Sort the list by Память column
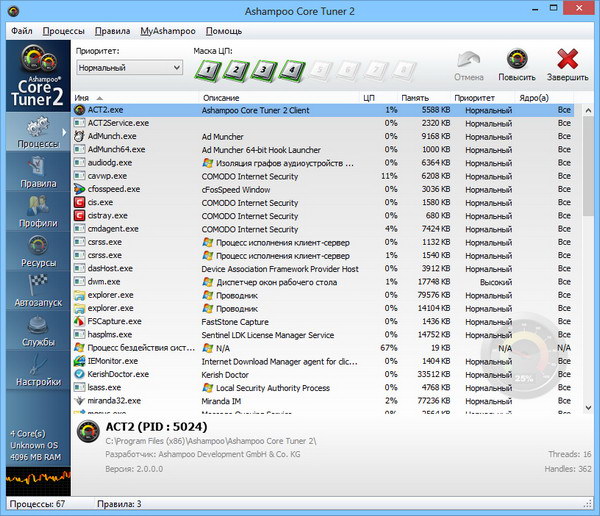The image size is (600, 516). [x=415, y=97]
